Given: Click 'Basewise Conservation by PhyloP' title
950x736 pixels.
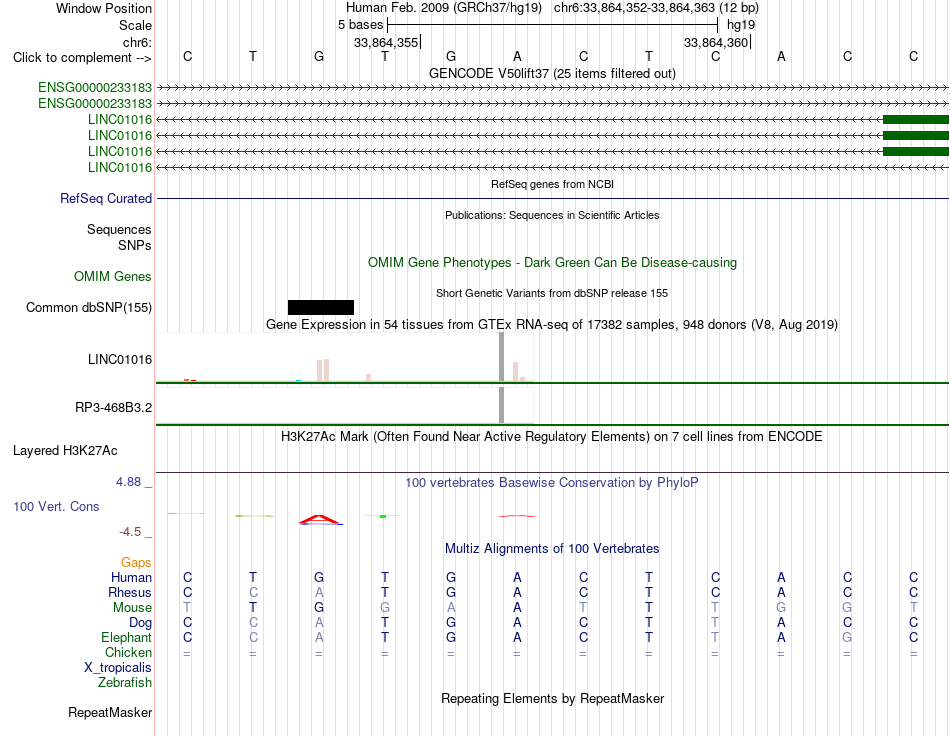Looking at the screenshot, I should click(552, 482).
